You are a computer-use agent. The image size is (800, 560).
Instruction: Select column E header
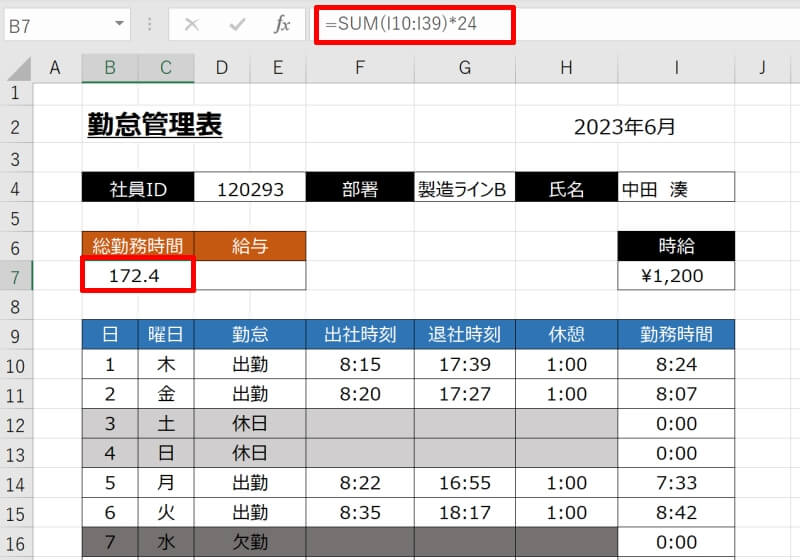278,68
